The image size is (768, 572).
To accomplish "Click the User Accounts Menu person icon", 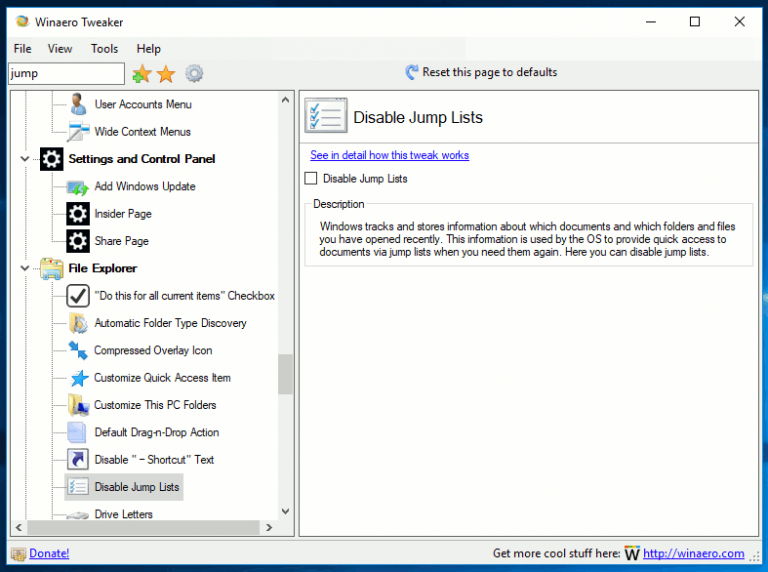I will tap(77, 104).
